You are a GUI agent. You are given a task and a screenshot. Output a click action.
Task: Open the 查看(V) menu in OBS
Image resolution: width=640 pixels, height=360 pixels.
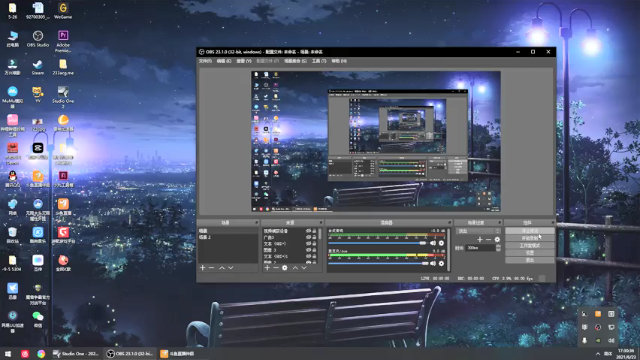point(244,61)
